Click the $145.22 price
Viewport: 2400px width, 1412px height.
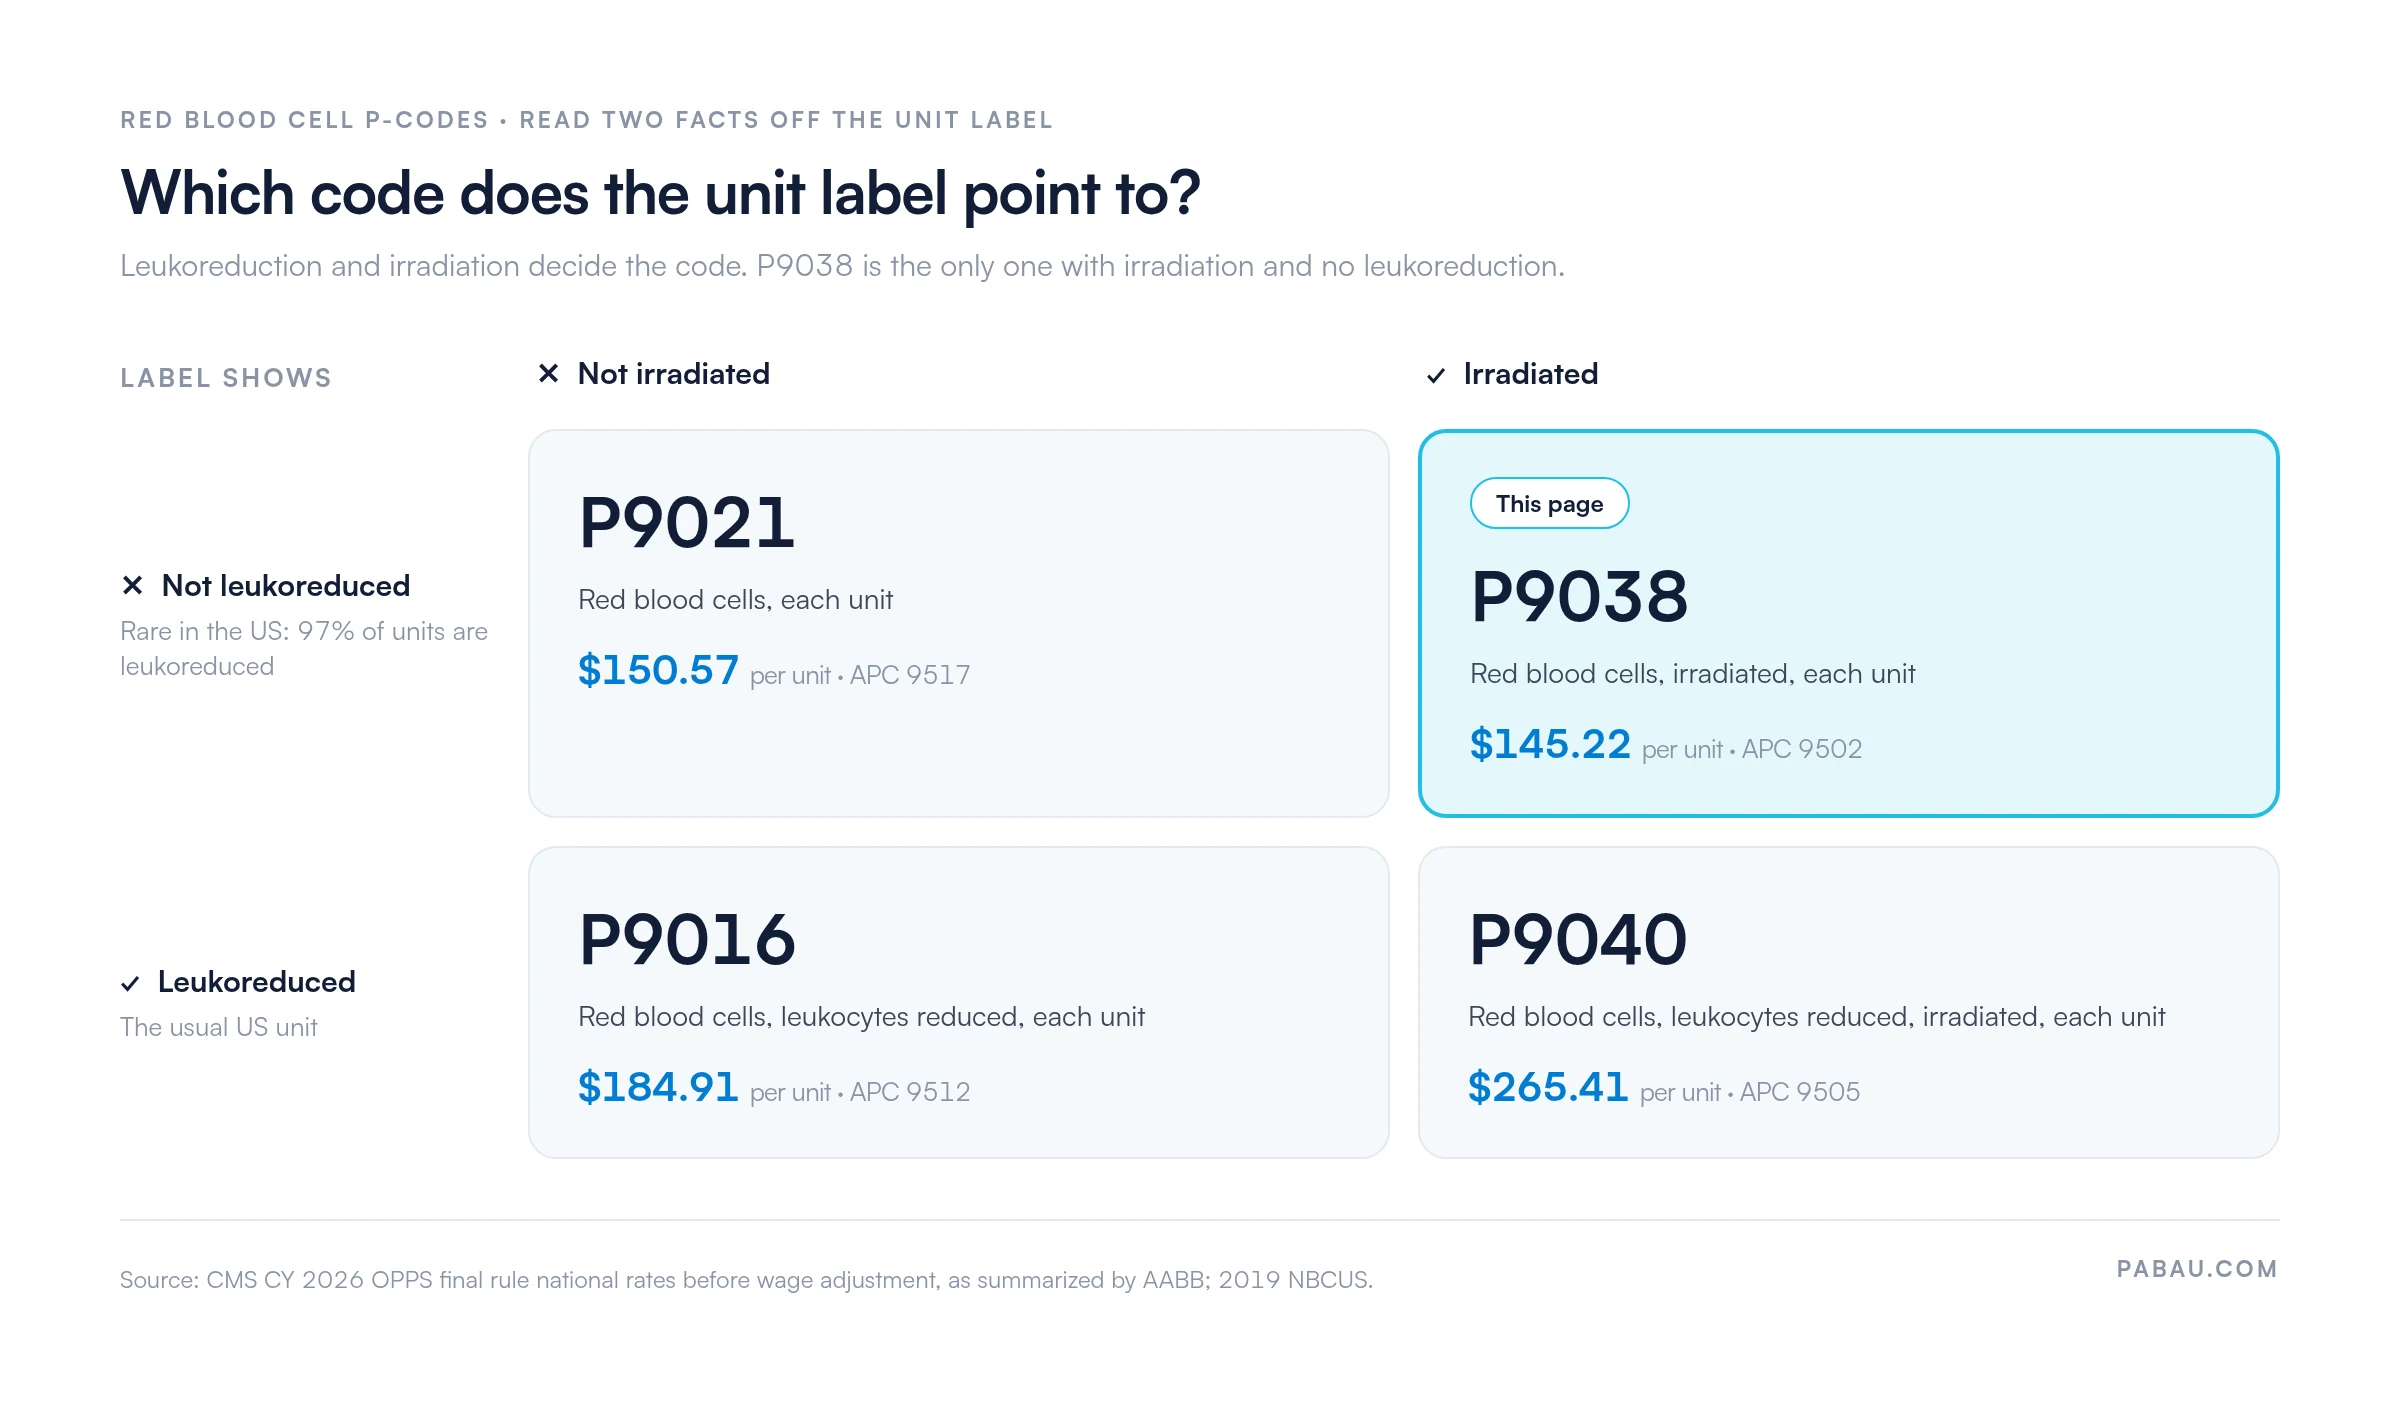pos(1550,744)
